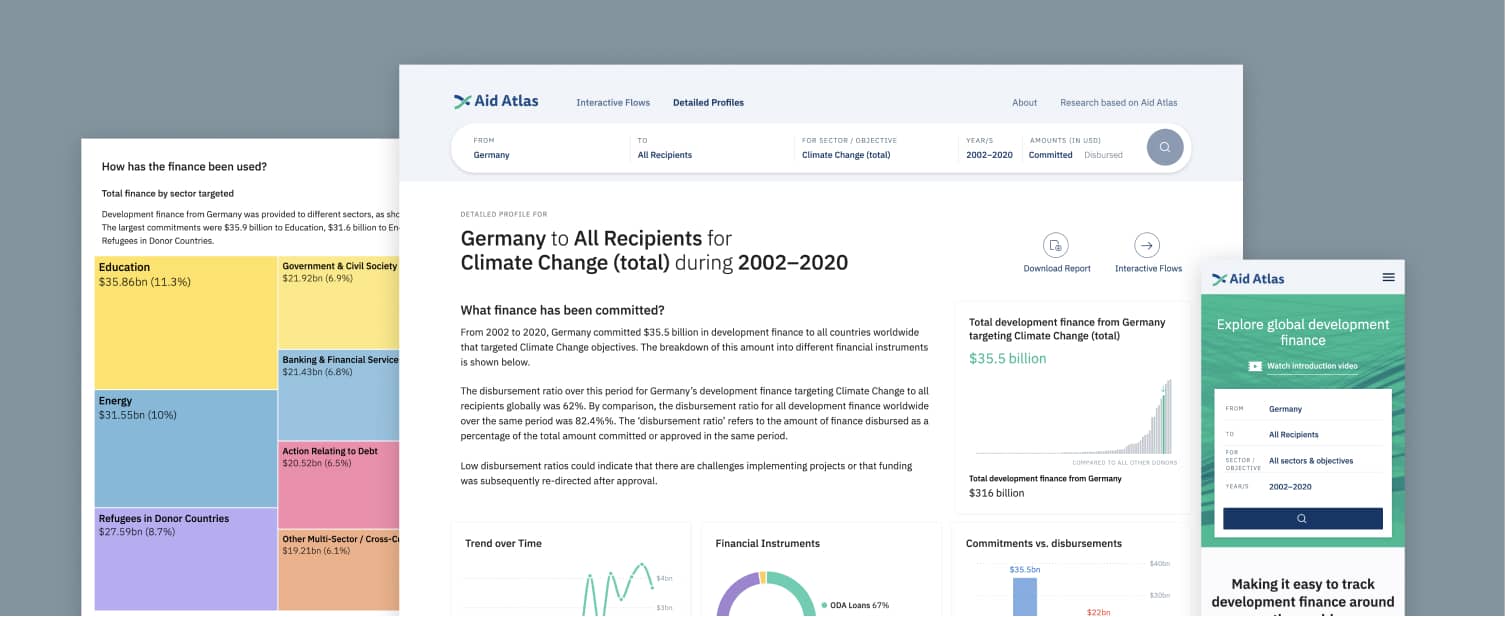Tap the magnifier search button on the mobile mockup
The width and height of the screenshot is (1506, 617).
click(x=1302, y=518)
